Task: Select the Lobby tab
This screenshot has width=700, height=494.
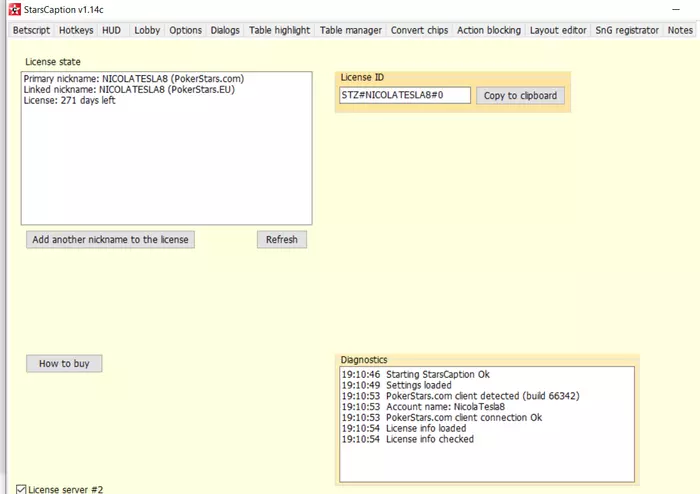Action: (147, 30)
